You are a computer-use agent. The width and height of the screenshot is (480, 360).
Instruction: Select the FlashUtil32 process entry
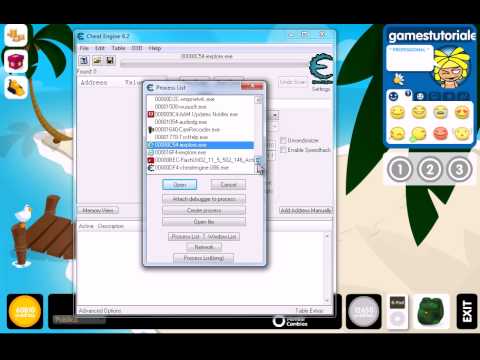(200, 160)
